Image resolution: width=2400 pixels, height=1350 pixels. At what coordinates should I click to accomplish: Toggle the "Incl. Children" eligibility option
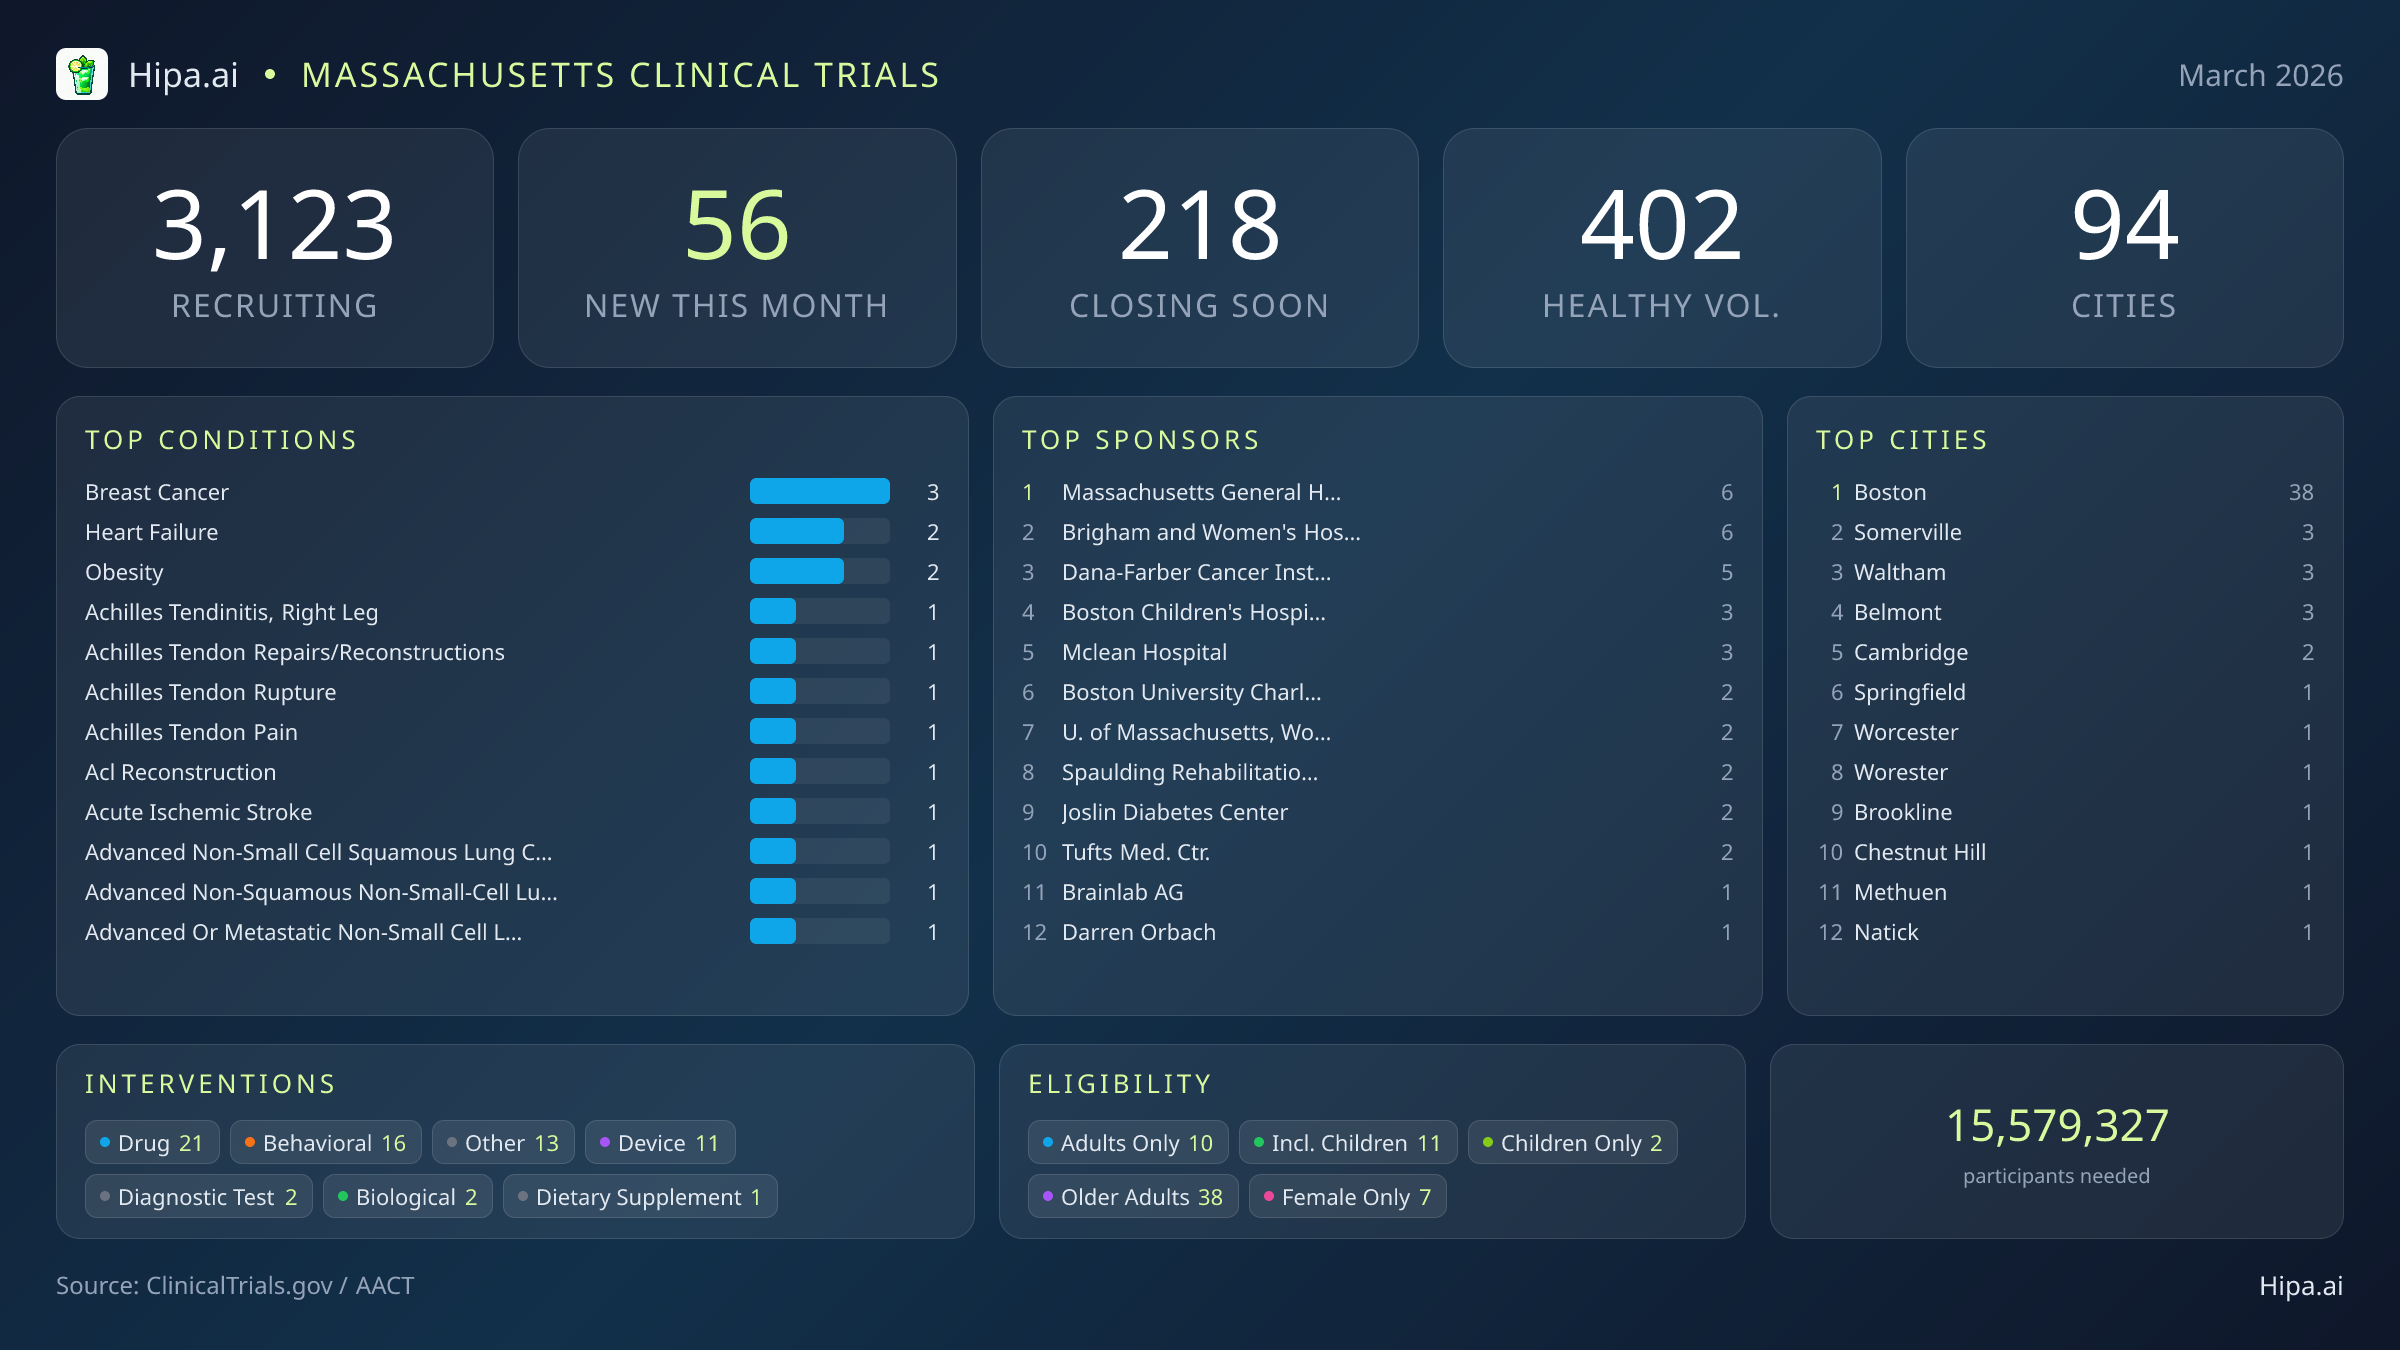pos(1347,1142)
